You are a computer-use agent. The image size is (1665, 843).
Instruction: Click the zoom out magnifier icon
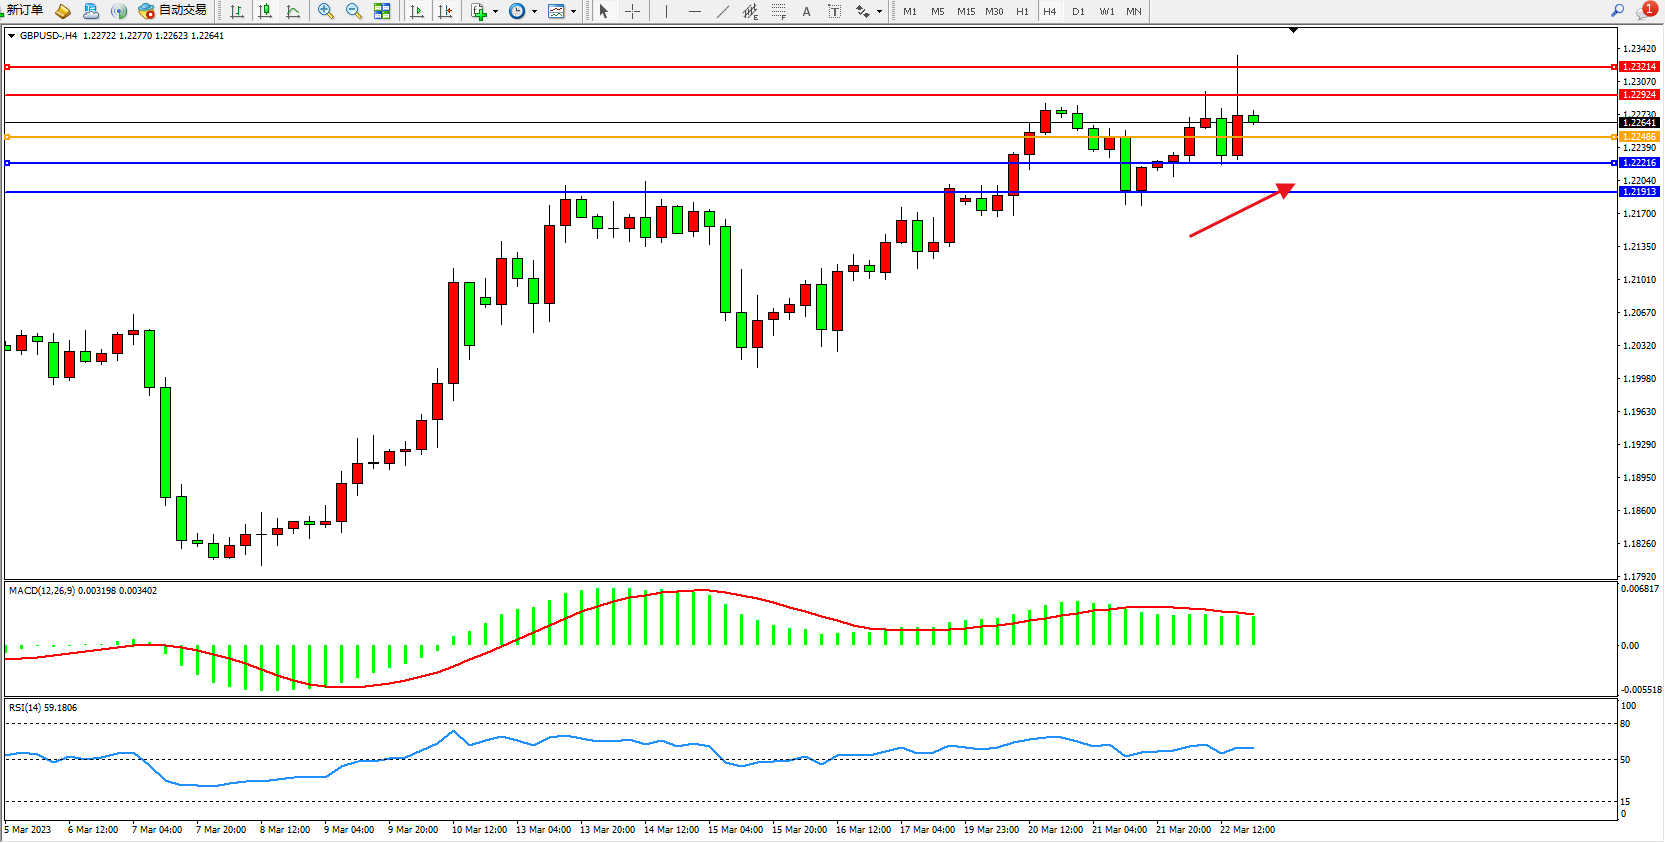(x=353, y=12)
